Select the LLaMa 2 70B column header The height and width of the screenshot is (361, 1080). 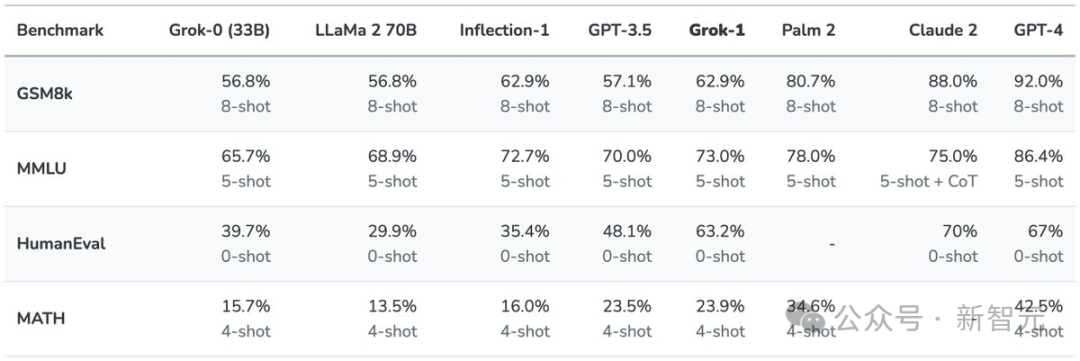(364, 30)
